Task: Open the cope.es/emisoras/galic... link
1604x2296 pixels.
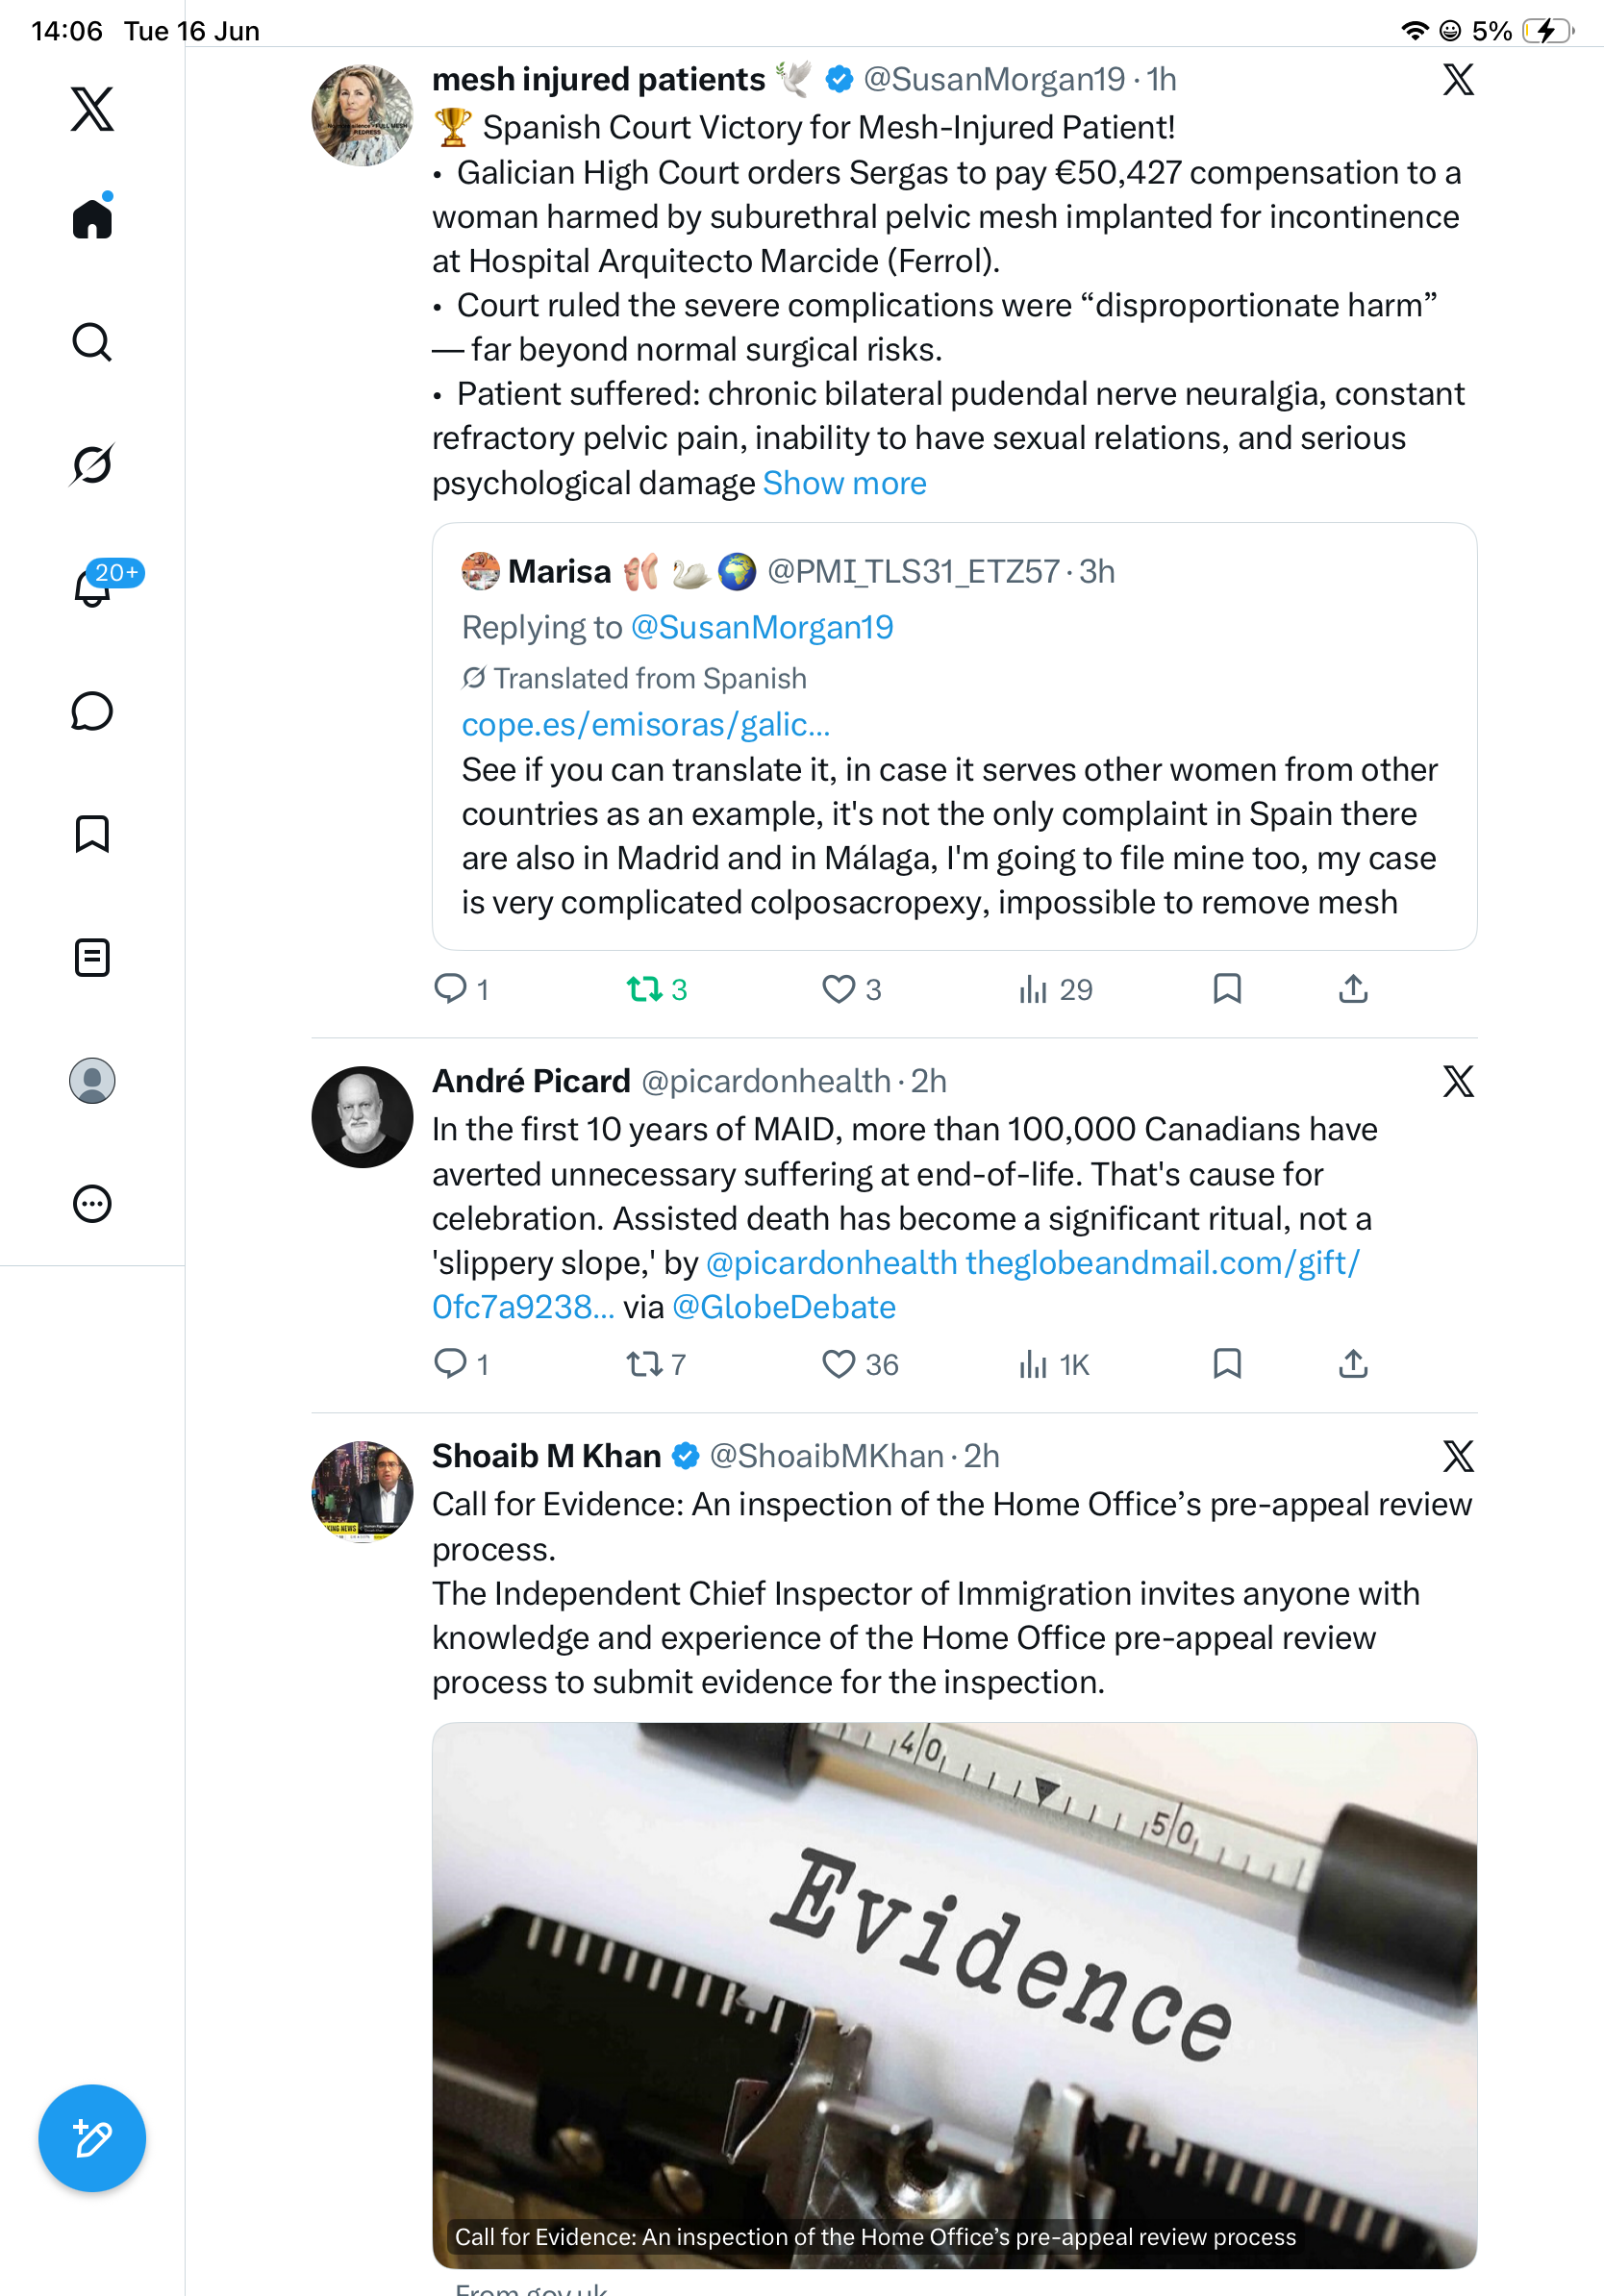Action: (646, 724)
